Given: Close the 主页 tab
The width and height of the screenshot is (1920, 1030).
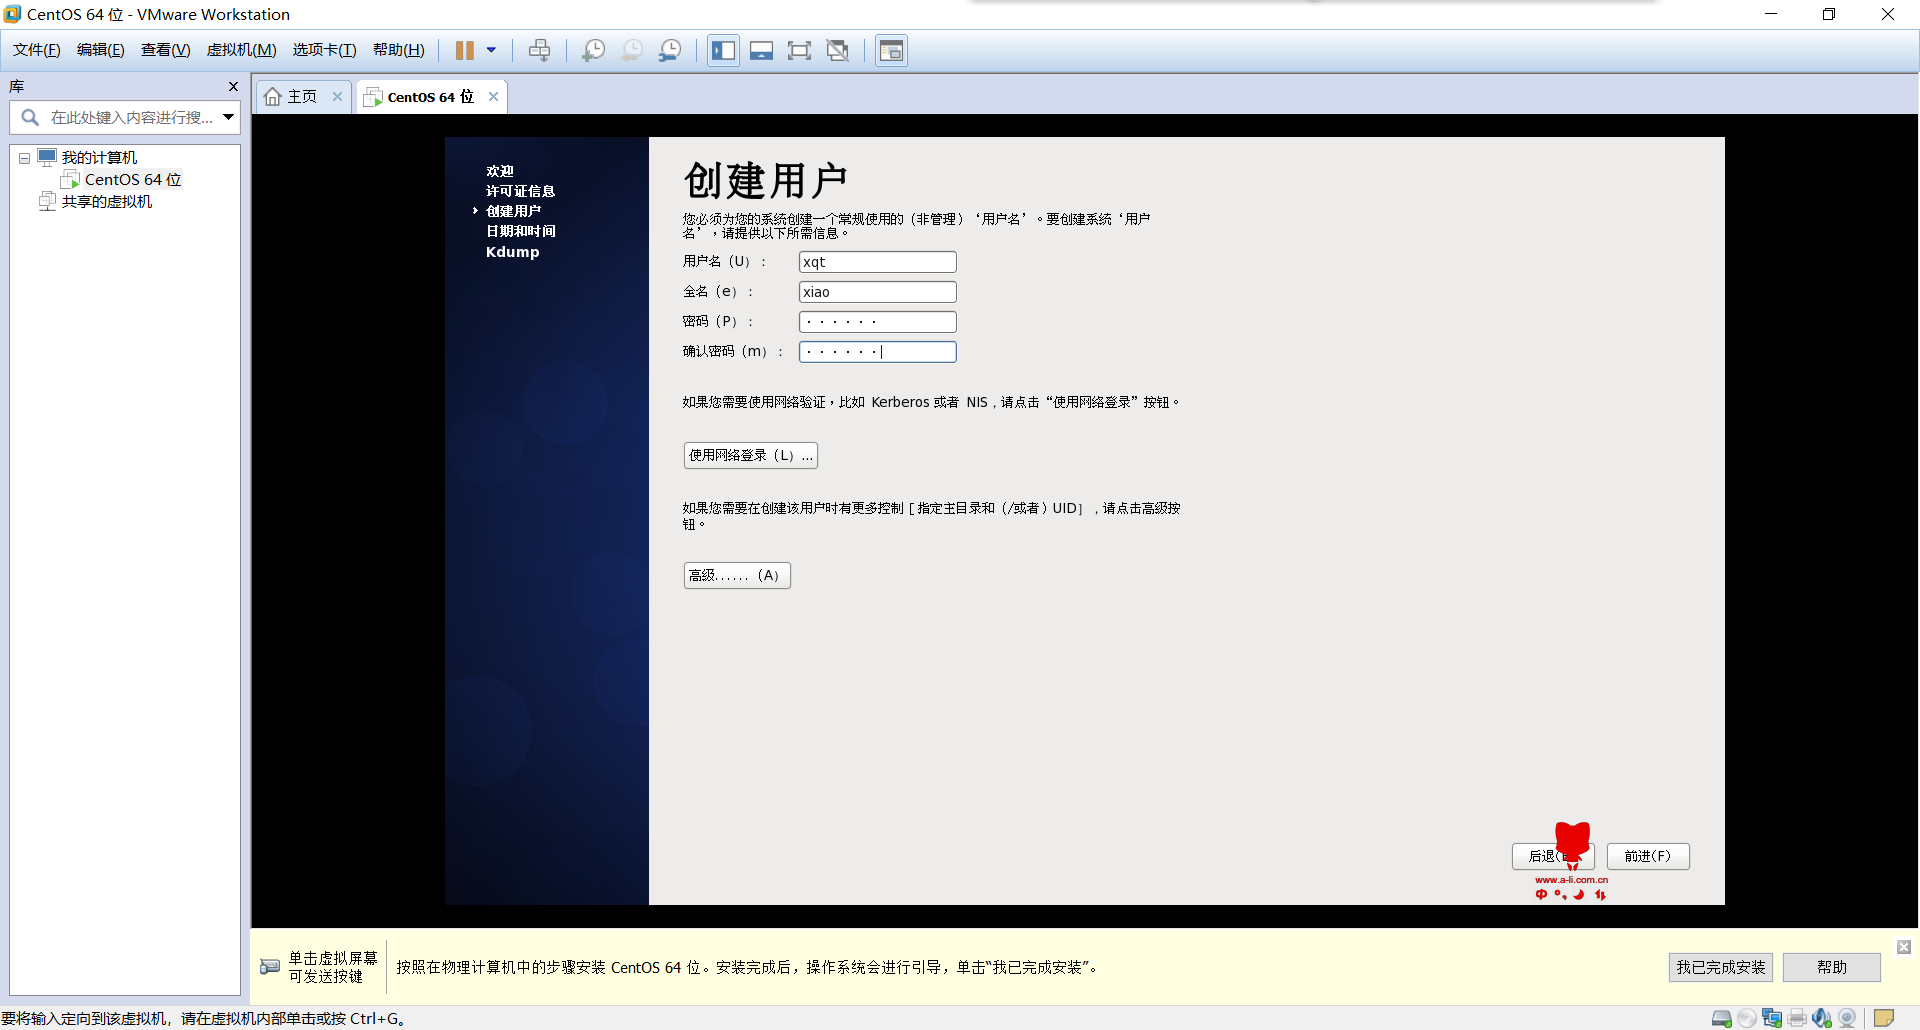Looking at the screenshot, I should click(338, 97).
